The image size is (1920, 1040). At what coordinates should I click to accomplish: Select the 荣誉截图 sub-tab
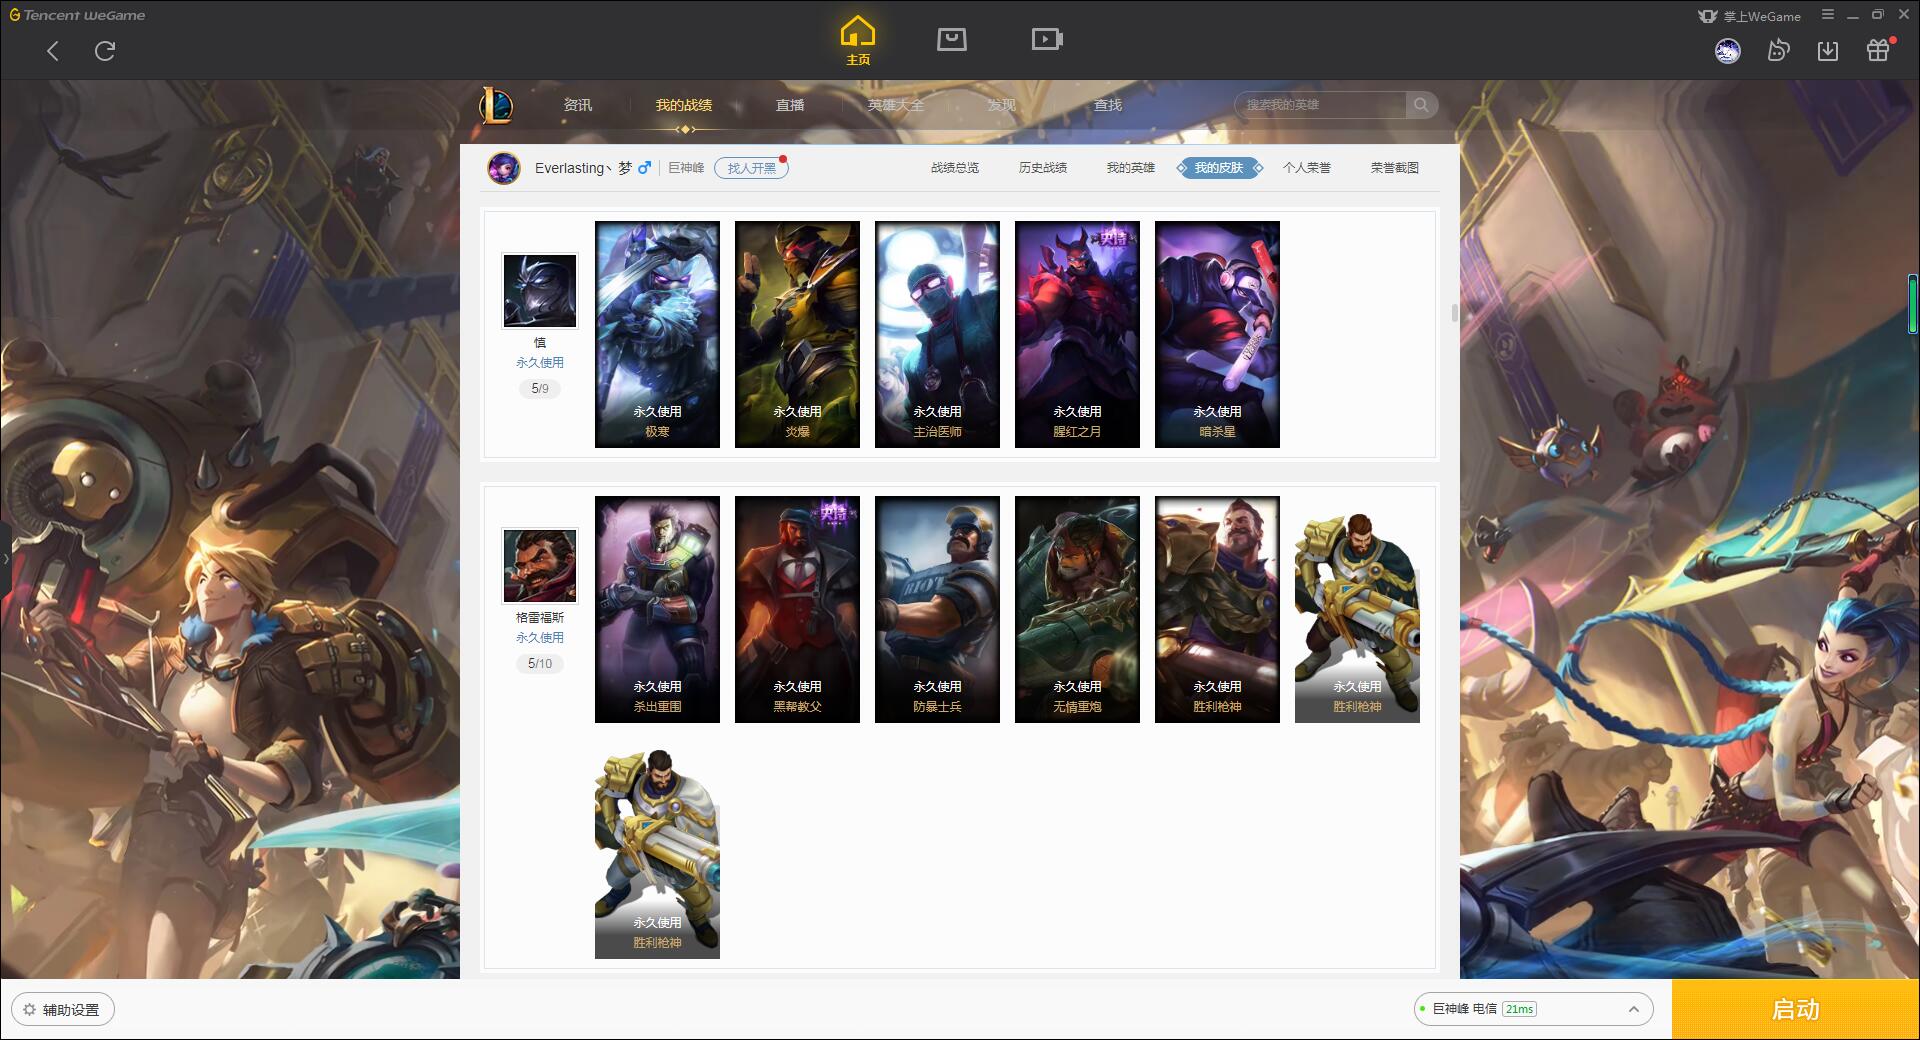[1395, 168]
